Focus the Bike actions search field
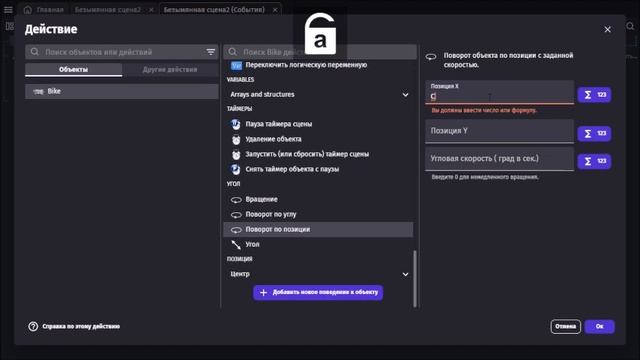Screen dimensions: 640x360 point(320,52)
